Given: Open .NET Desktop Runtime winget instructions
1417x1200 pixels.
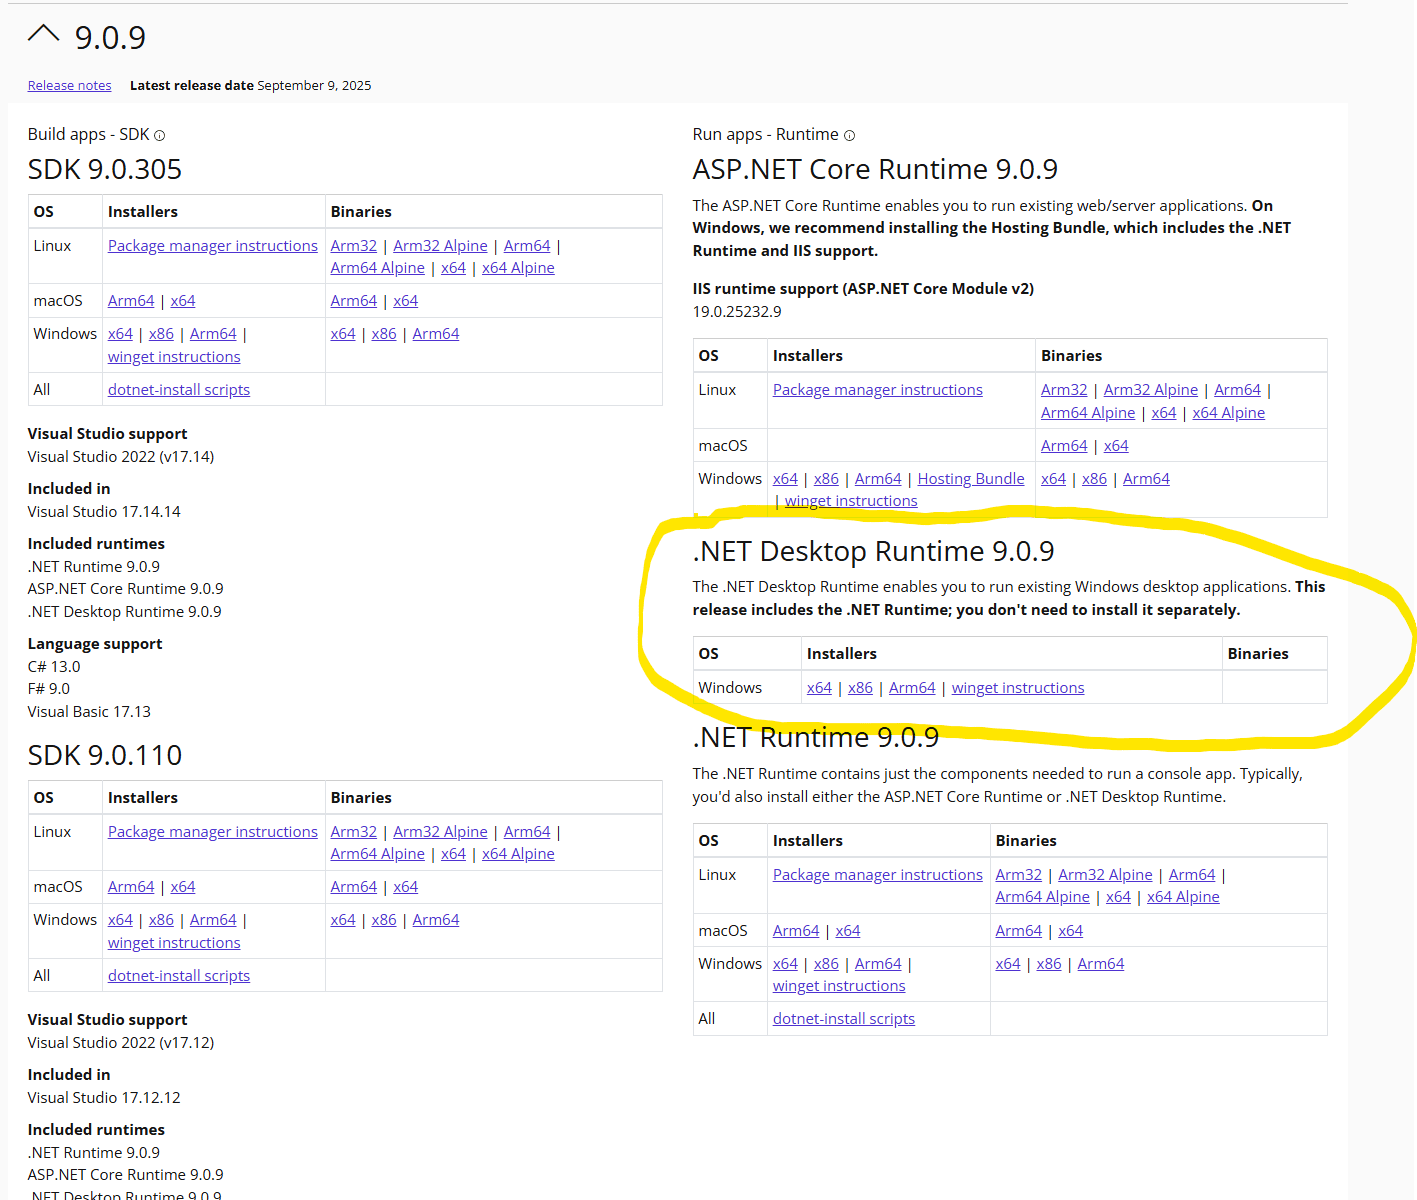Looking at the screenshot, I should (x=1018, y=688).
